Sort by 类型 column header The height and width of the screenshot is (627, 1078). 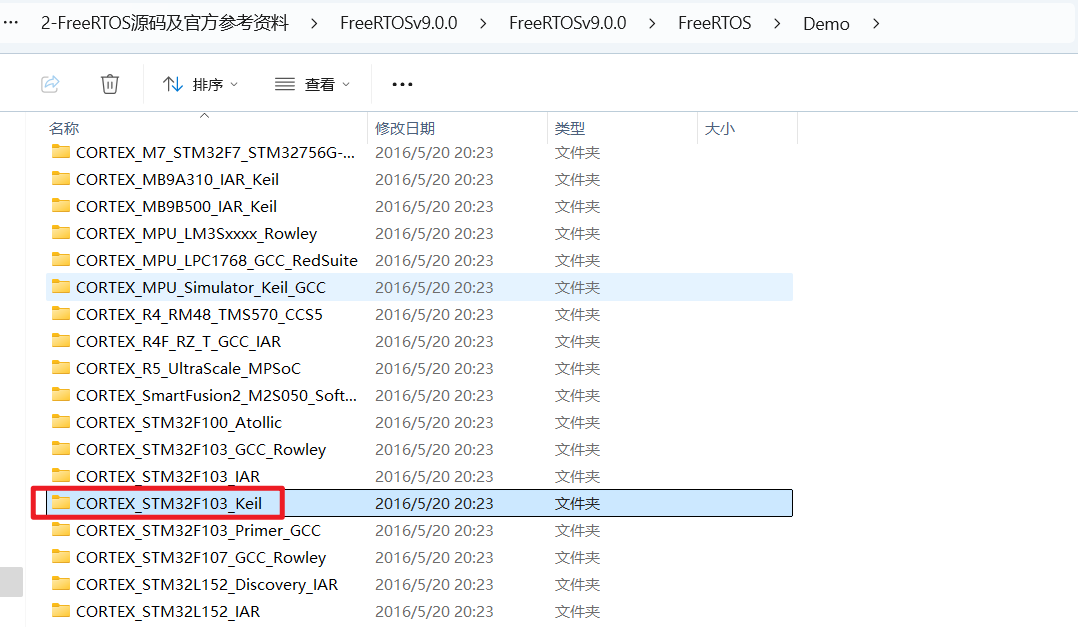[x=570, y=128]
